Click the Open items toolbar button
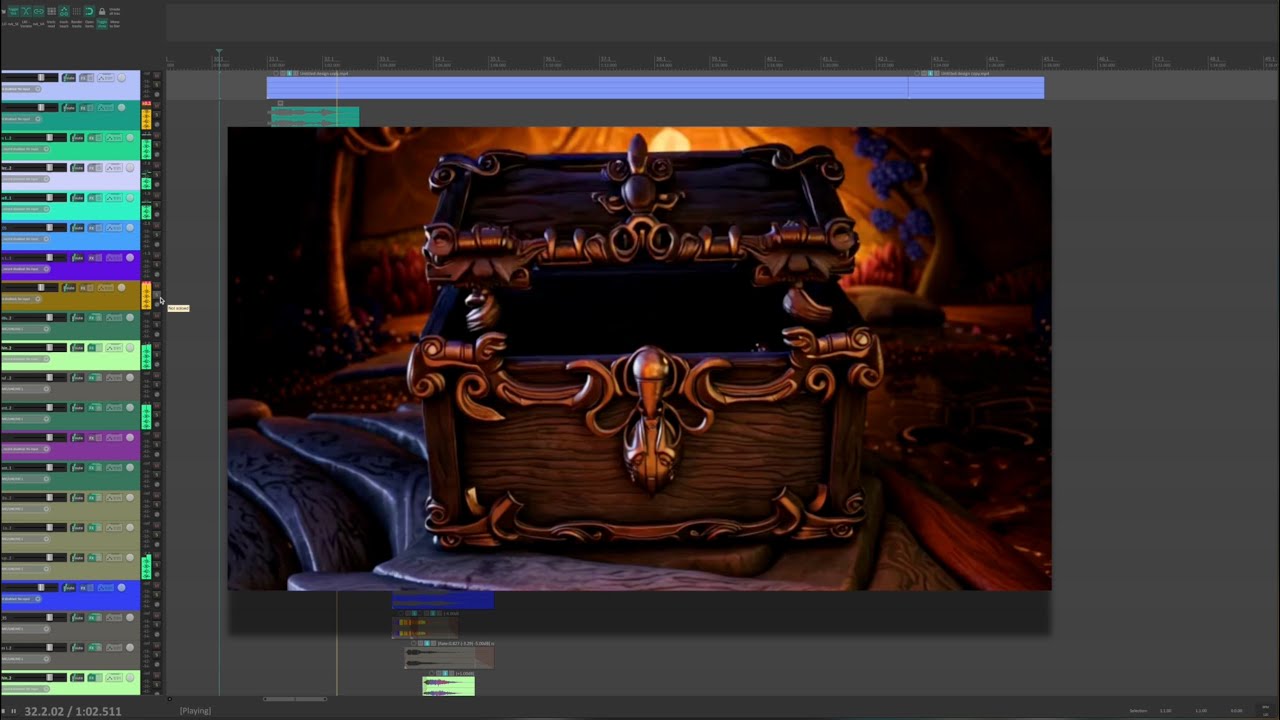Viewport: 1280px width, 720px height. tap(89, 24)
